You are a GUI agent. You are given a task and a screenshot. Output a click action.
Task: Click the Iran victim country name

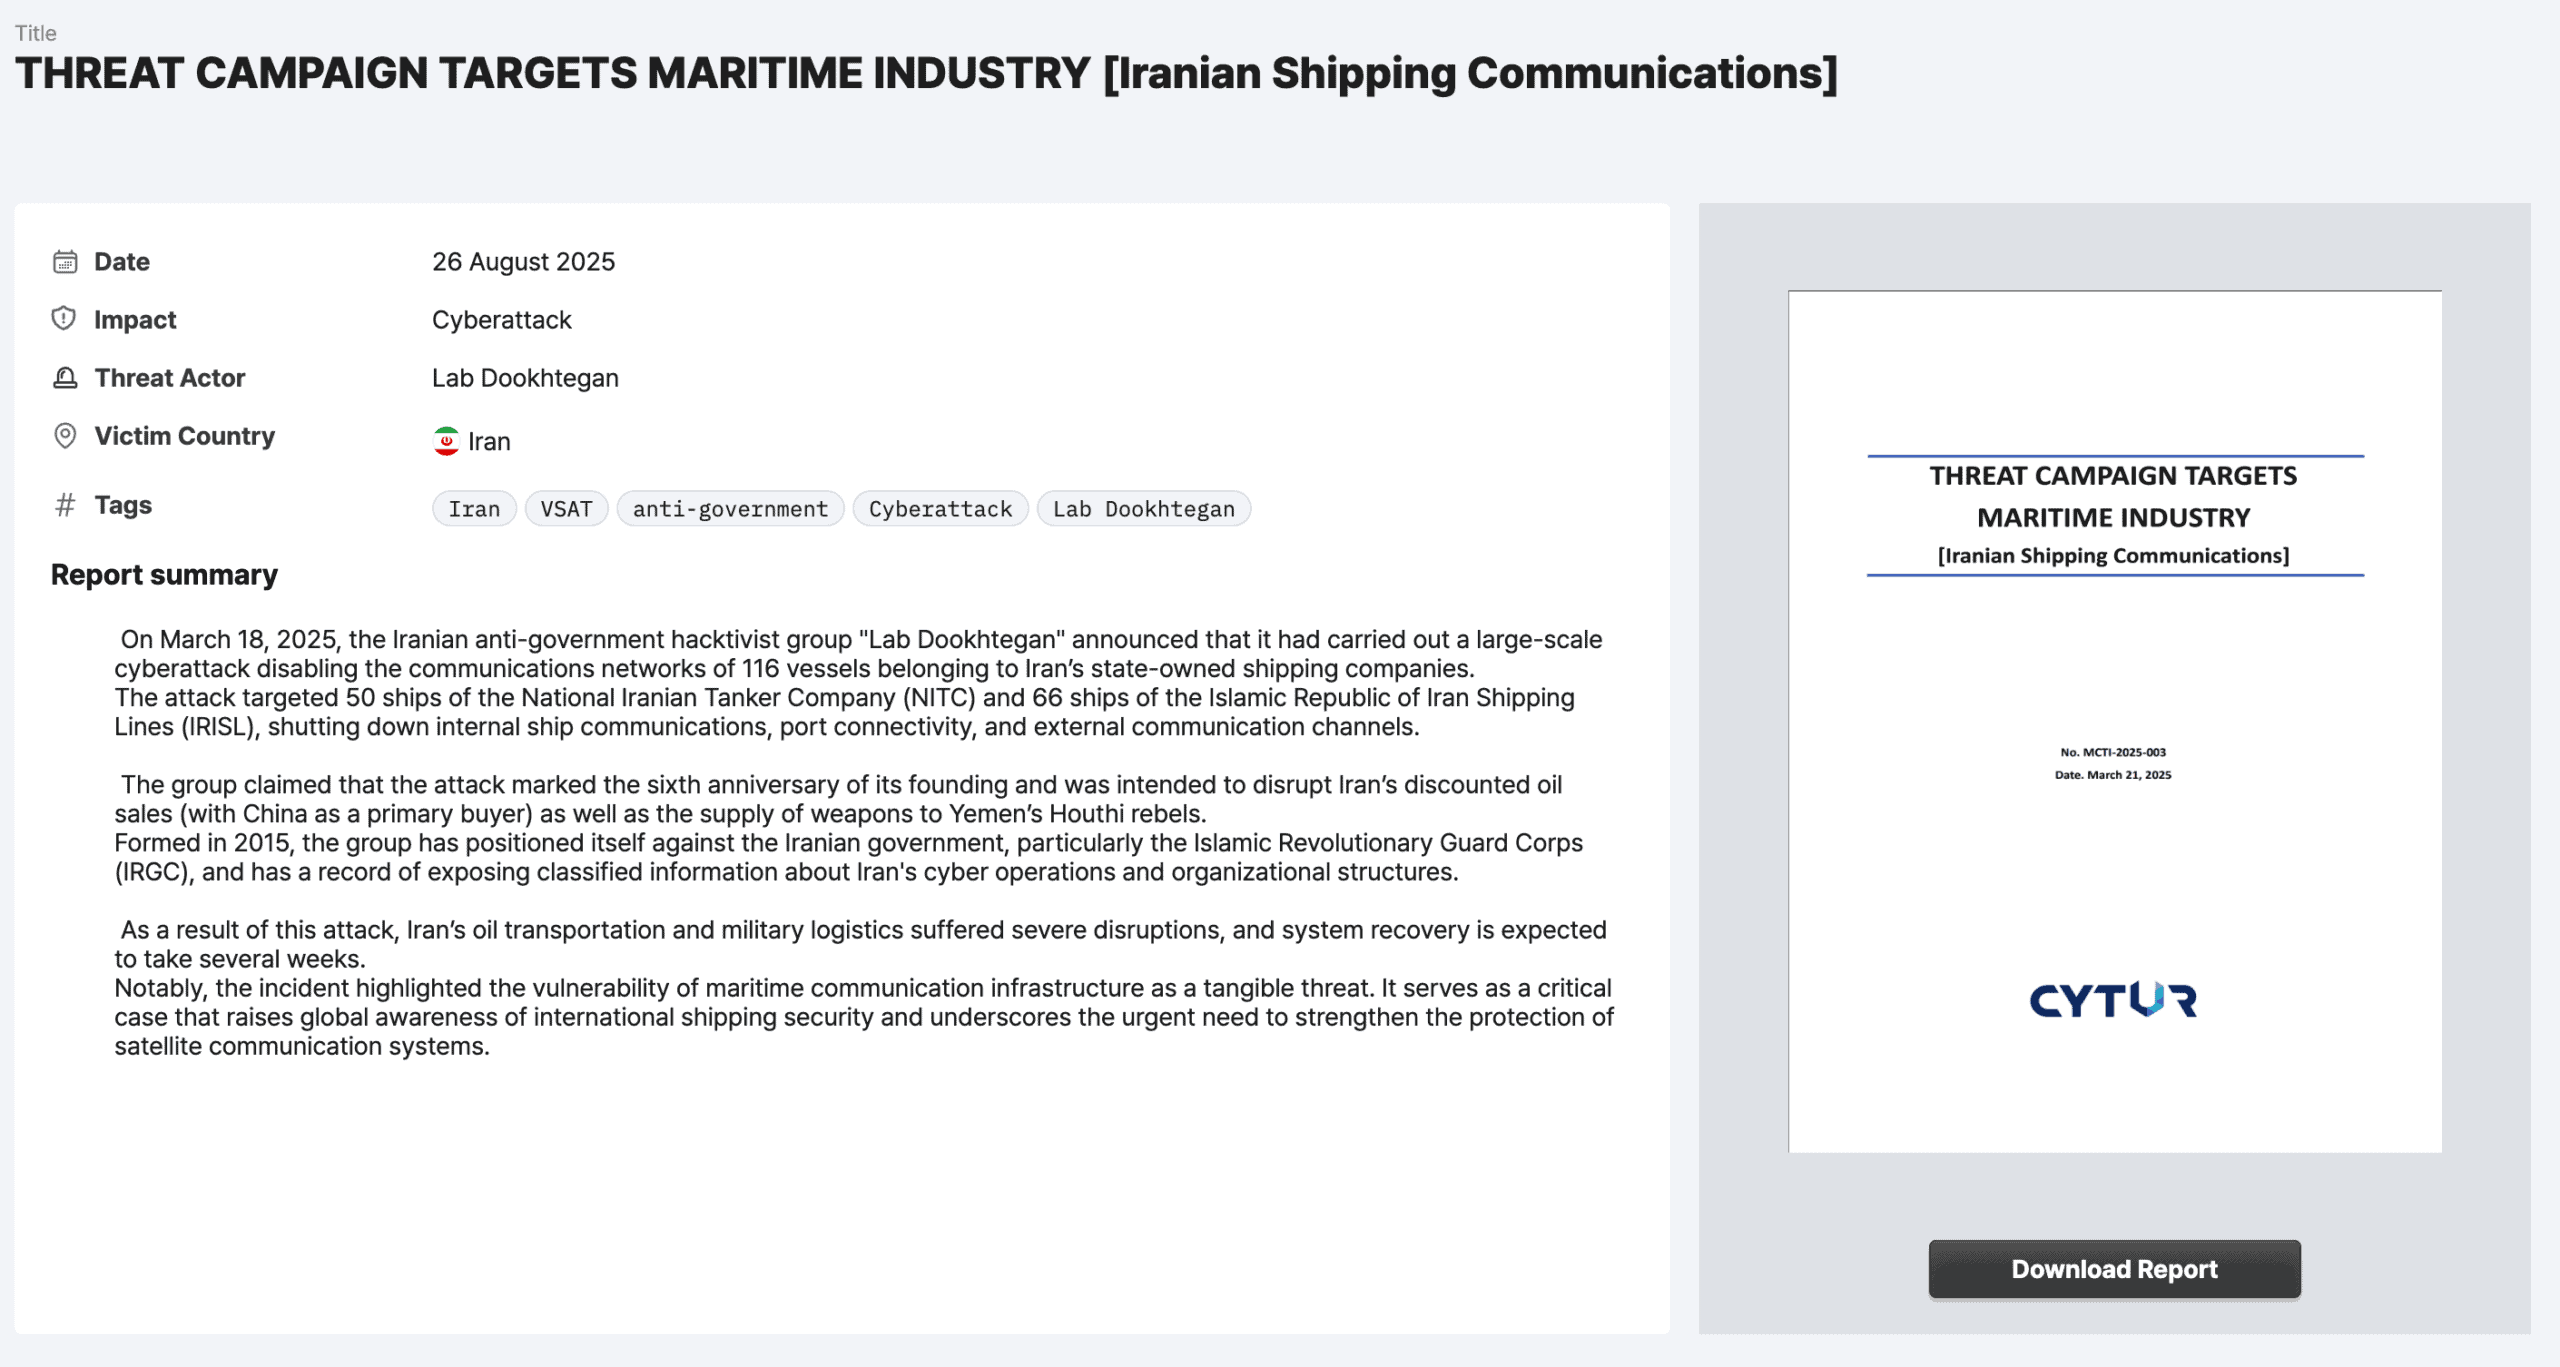489,442
